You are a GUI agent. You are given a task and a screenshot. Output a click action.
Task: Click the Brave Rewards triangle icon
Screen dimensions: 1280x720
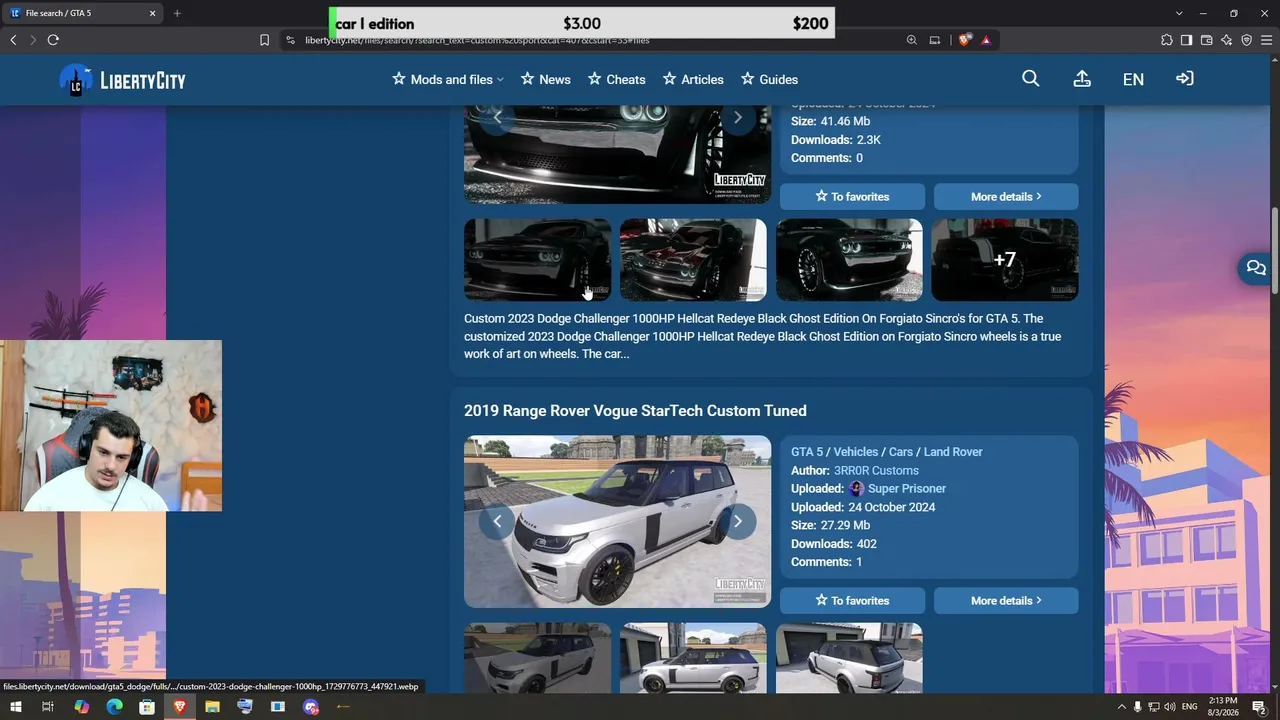[986, 40]
